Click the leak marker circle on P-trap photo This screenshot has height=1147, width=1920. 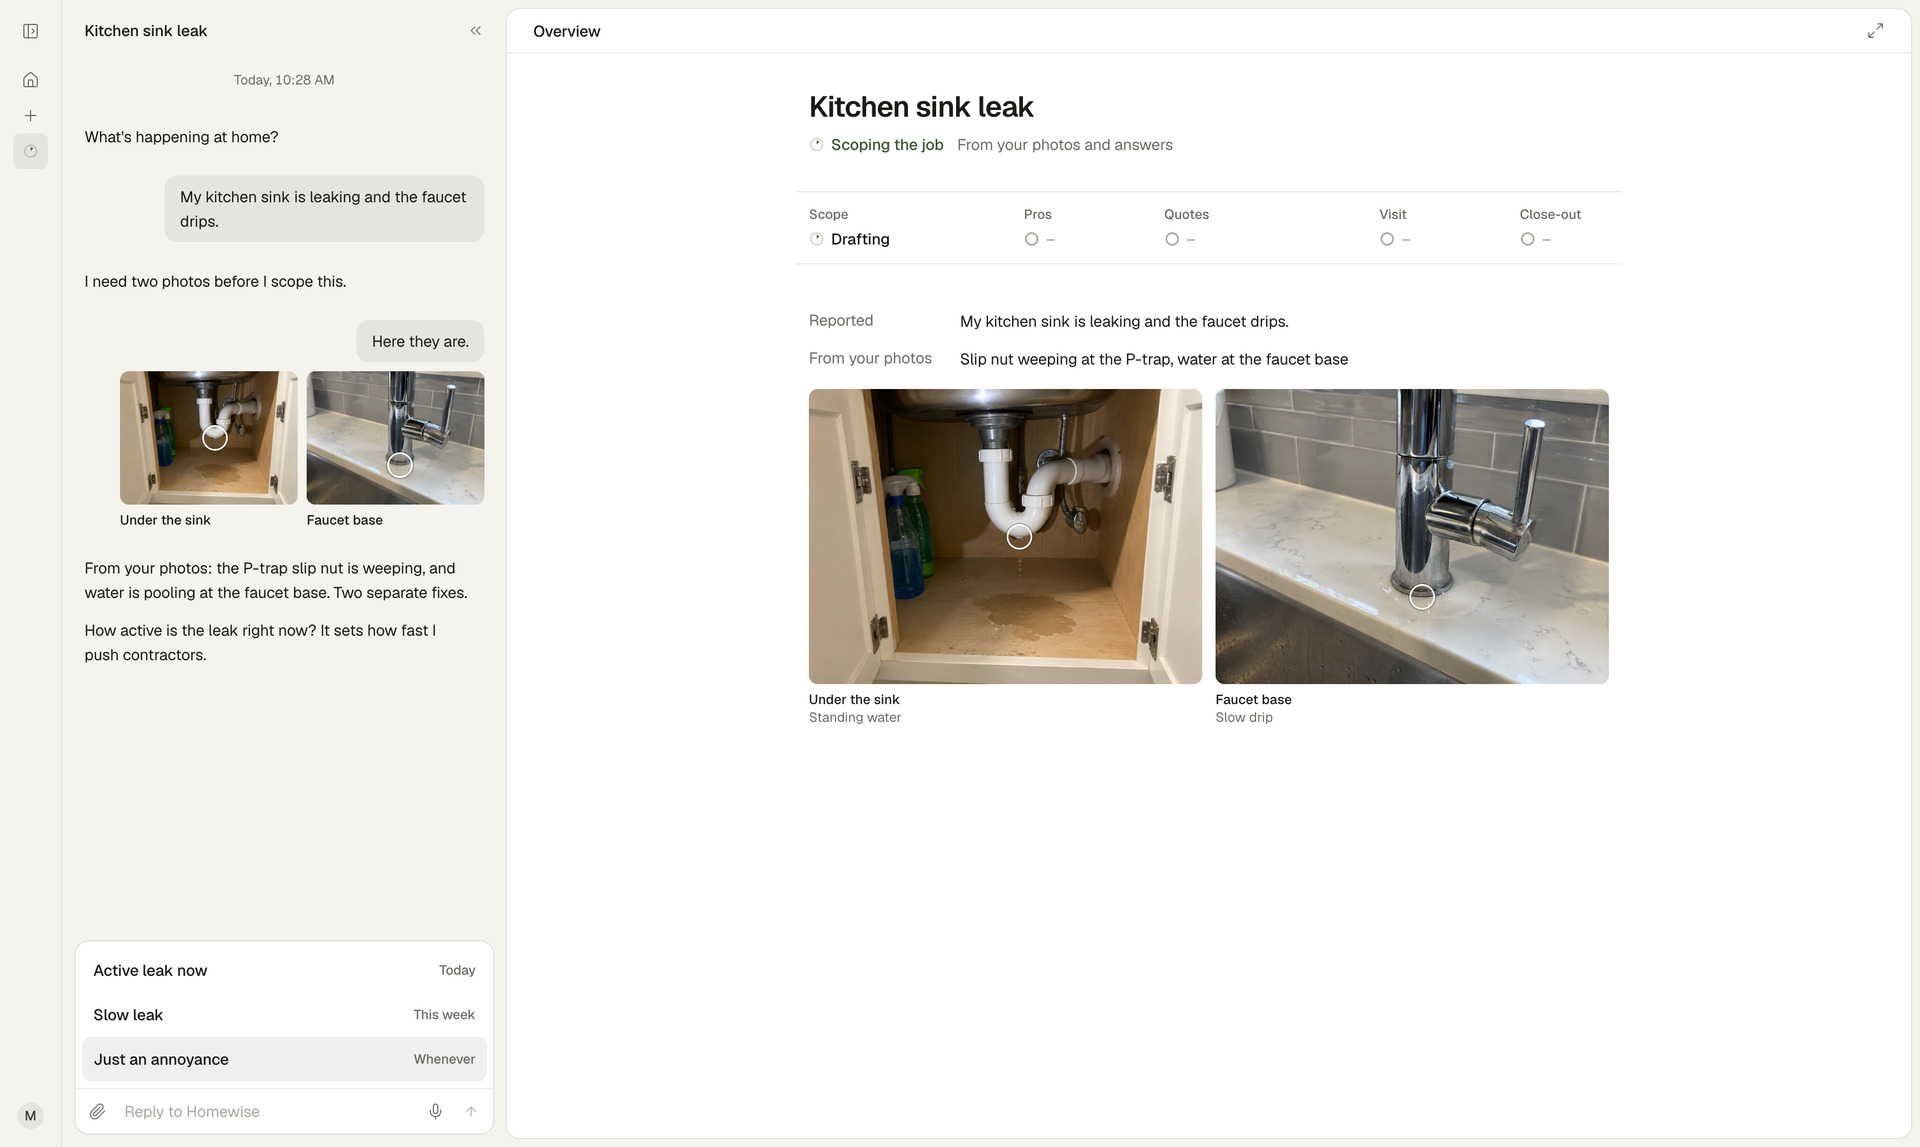(1019, 537)
